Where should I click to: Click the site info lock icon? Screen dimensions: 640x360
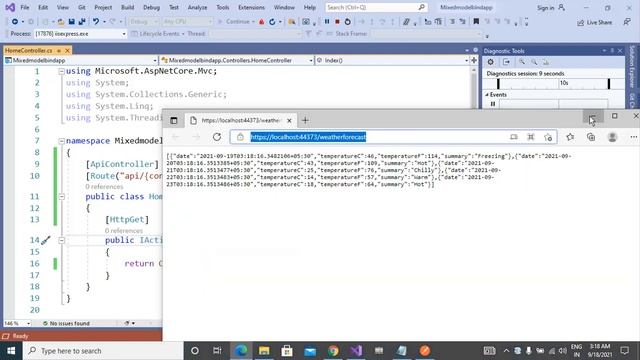point(240,137)
